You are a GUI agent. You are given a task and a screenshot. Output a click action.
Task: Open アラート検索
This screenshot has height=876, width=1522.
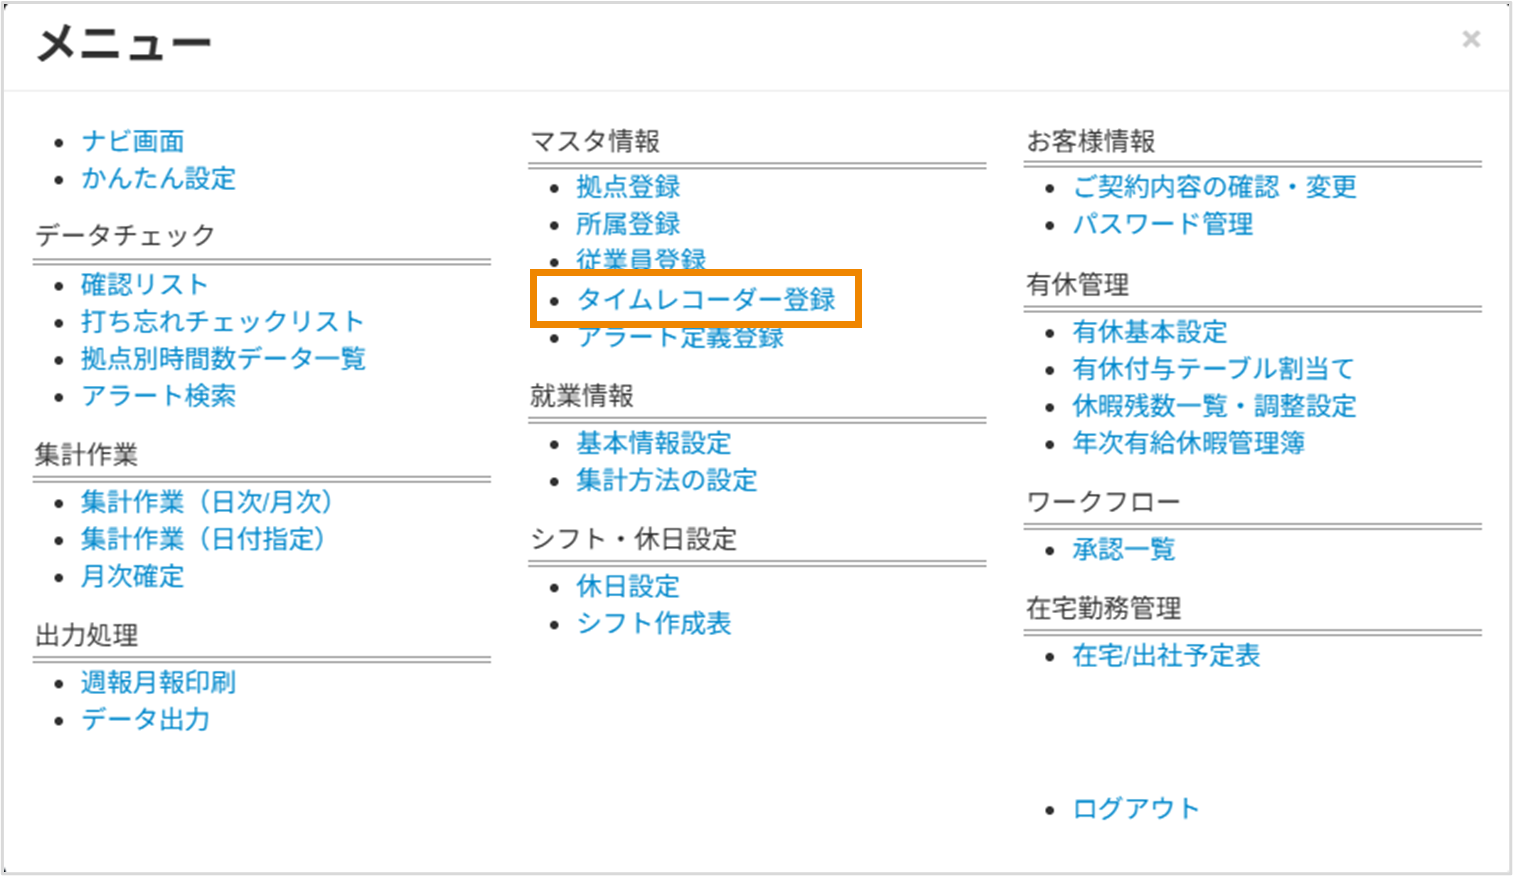pyautogui.click(x=159, y=396)
